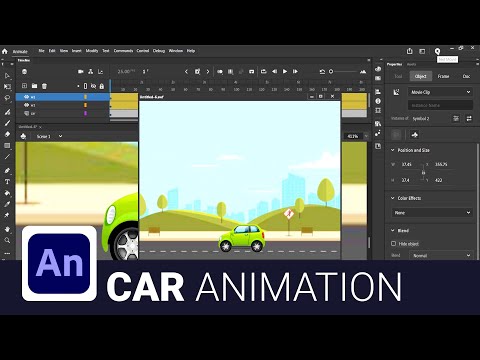Select the Rectangle tool

point(7,146)
